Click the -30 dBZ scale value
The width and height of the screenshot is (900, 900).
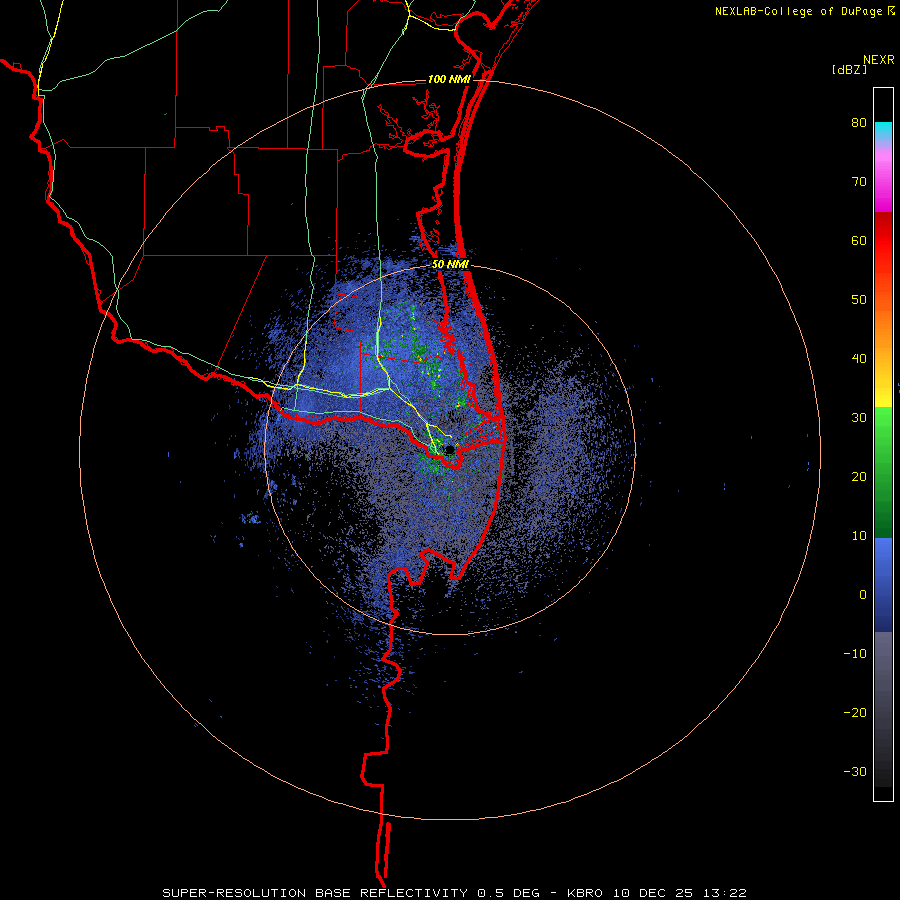tap(855, 773)
